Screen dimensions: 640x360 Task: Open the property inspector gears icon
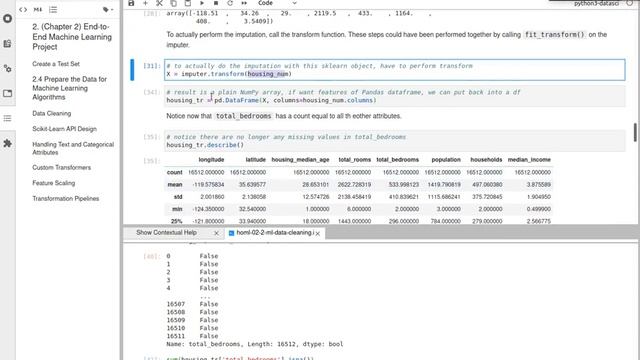(7, 69)
